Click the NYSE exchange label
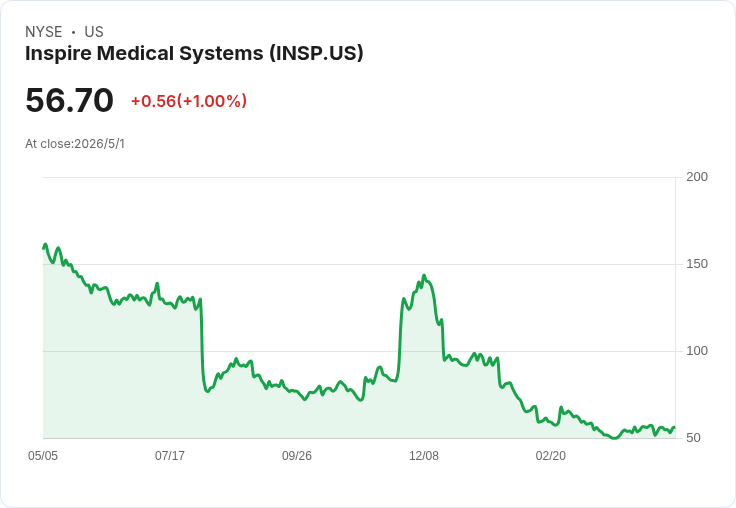This screenshot has height=508, width=736. 44,32
